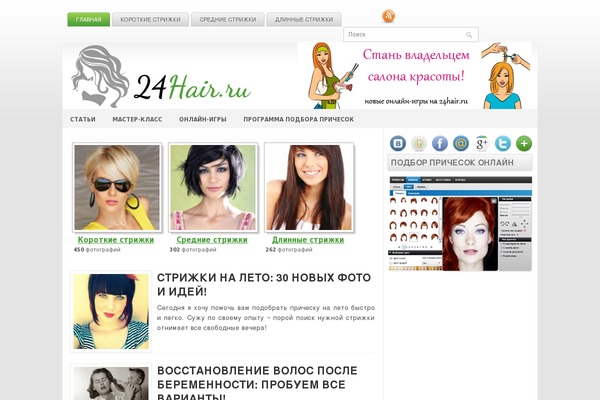Go to Онлайн-игры menu section
600x400 pixels.
[x=203, y=119]
